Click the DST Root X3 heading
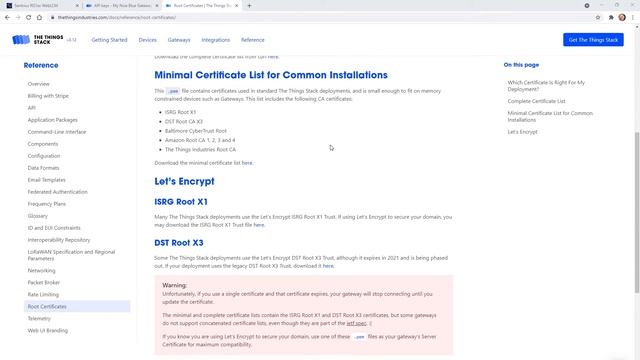Viewport: 640px width, 360px height. tap(179, 243)
